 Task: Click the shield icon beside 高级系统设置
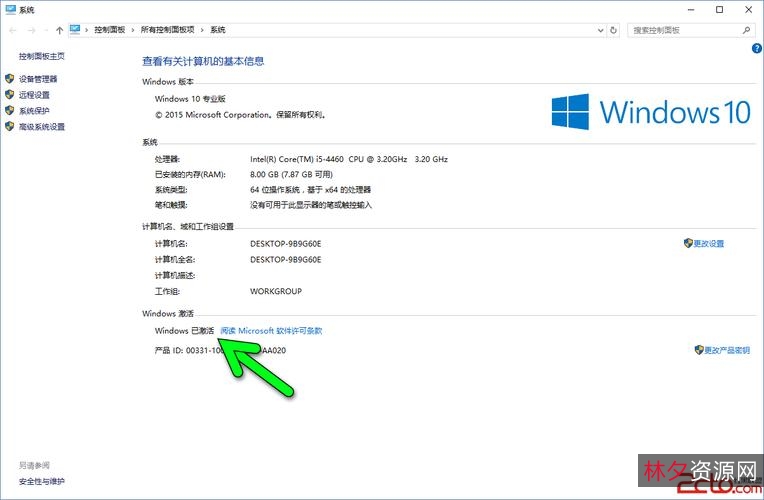point(9,126)
